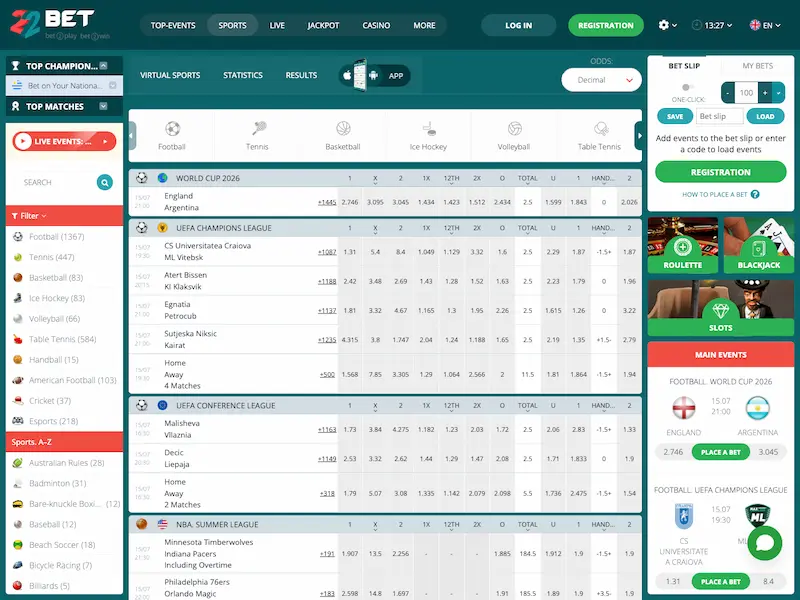This screenshot has height=600, width=800.
Task: Open the Filter dropdown
Action: coord(29,216)
